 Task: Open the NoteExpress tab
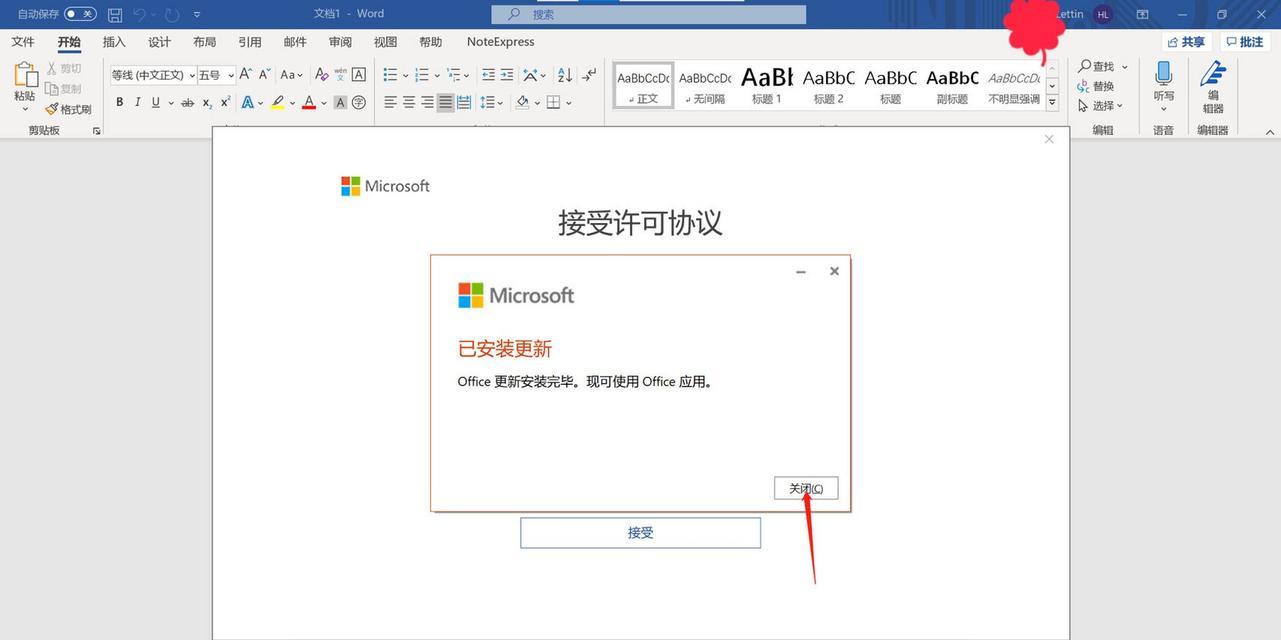[x=500, y=42]
